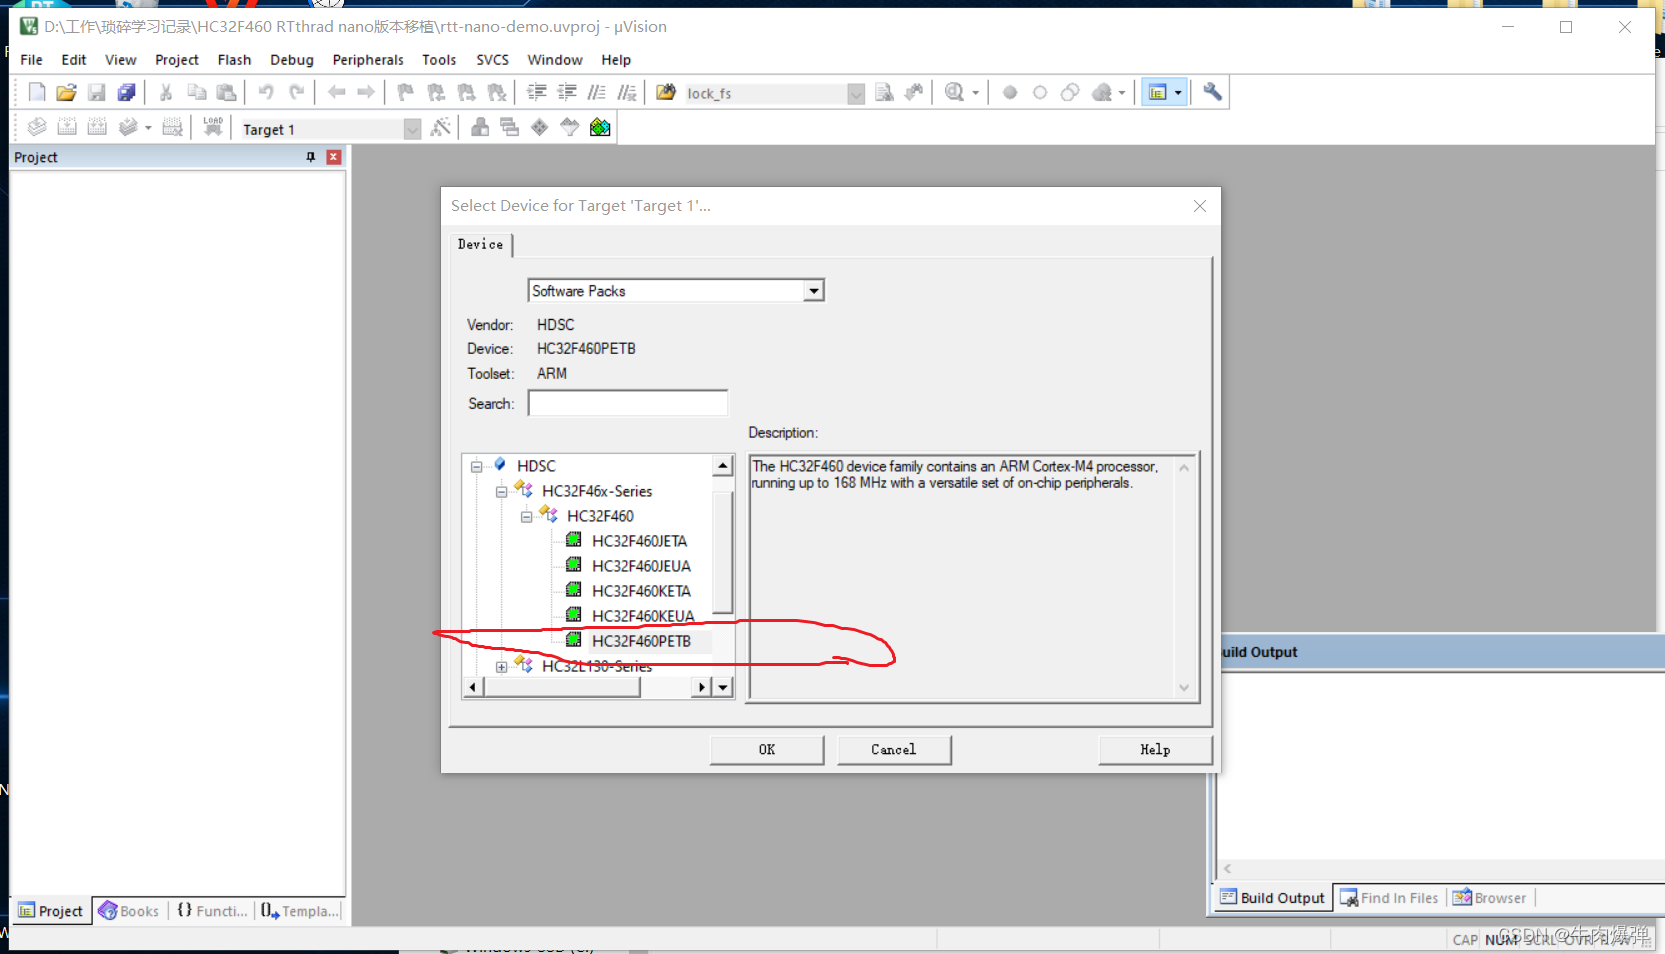Screen dimensions: 1665x954
Task: Open the Project menu
Action: point(177,60)
